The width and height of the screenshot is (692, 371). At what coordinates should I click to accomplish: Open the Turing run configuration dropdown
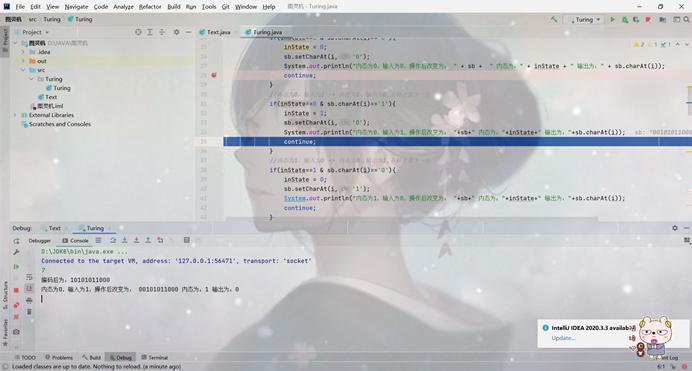(x=585, y=19)
